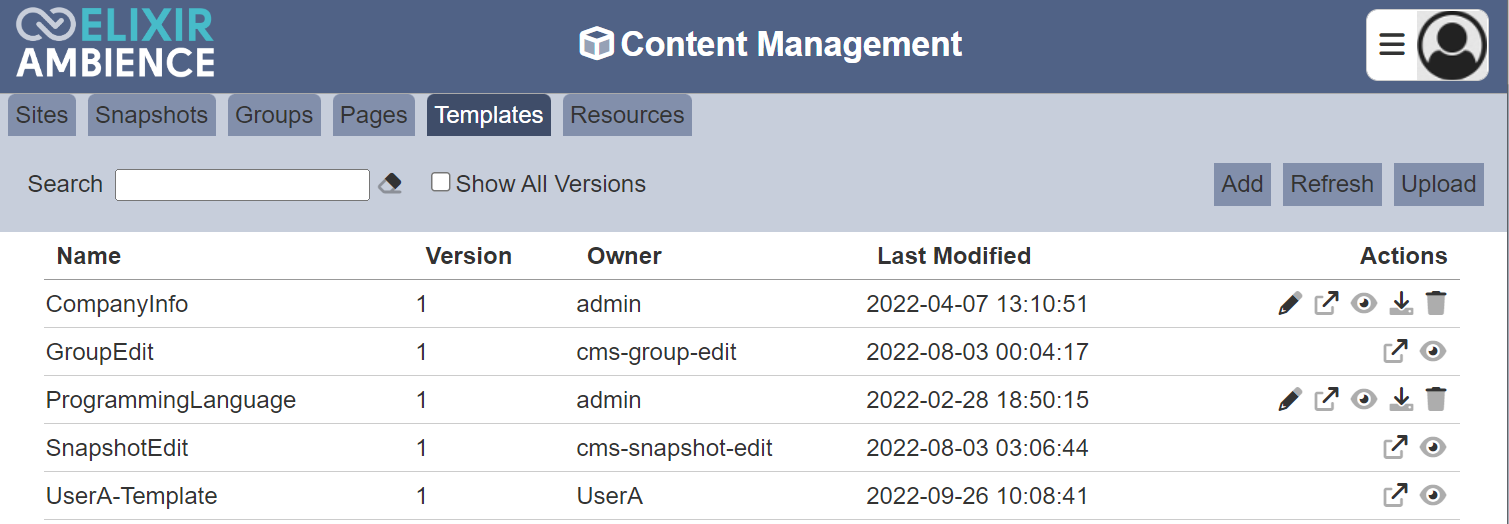This screenshot has width=1509, height=524.
Task: Download the ProgrammingLanguage template
Action: (x=1401, y=399)
